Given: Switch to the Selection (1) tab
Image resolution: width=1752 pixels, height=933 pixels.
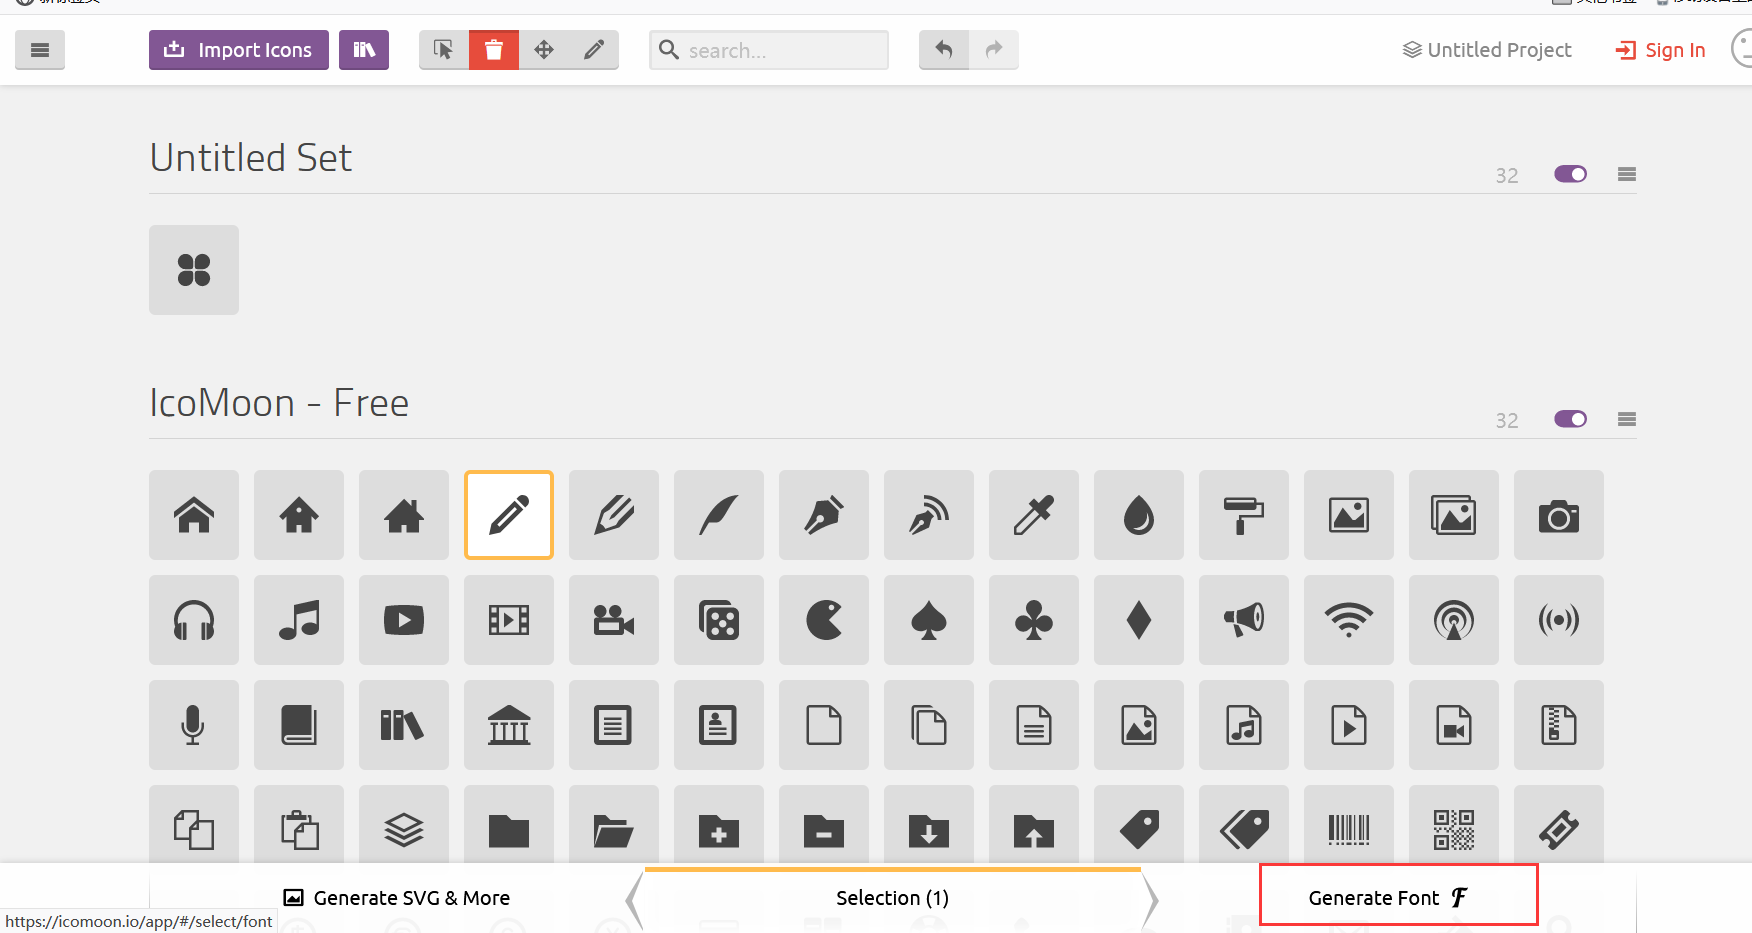Looking at the screenshot, I should [x=892, y=897].
